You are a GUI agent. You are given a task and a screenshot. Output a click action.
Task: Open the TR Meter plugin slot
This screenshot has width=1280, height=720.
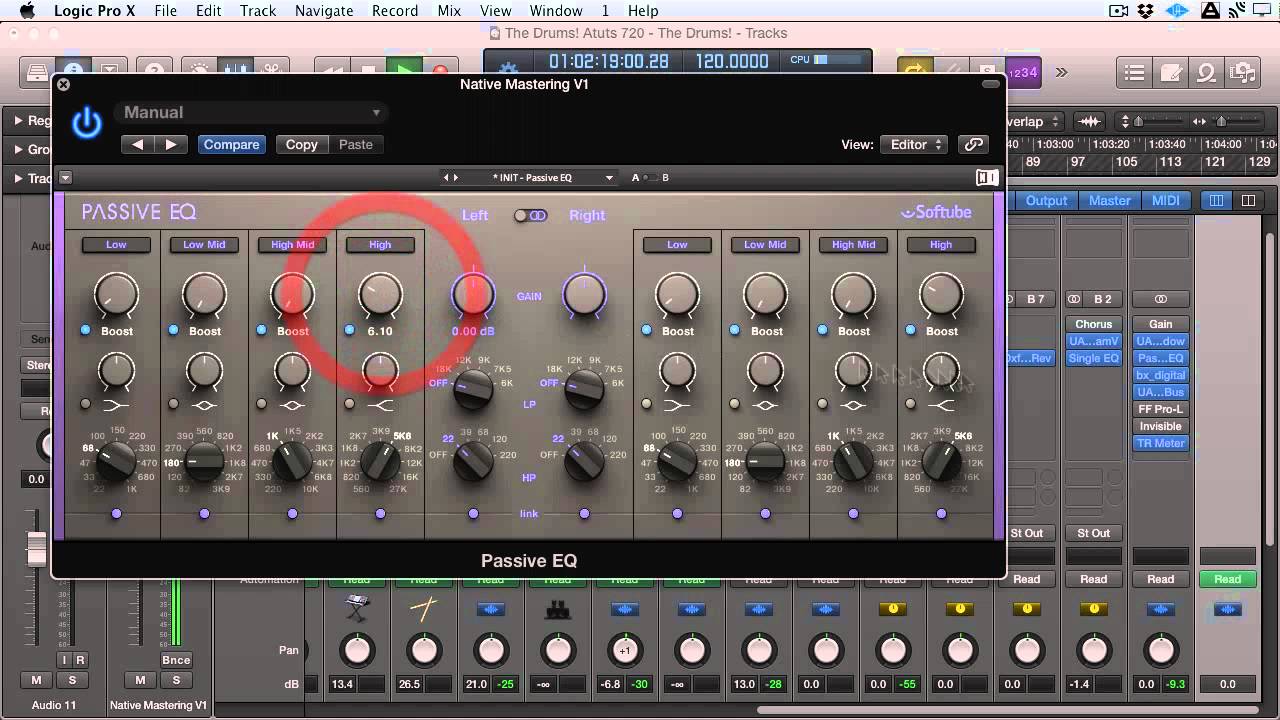click(x=1160, y=443)
